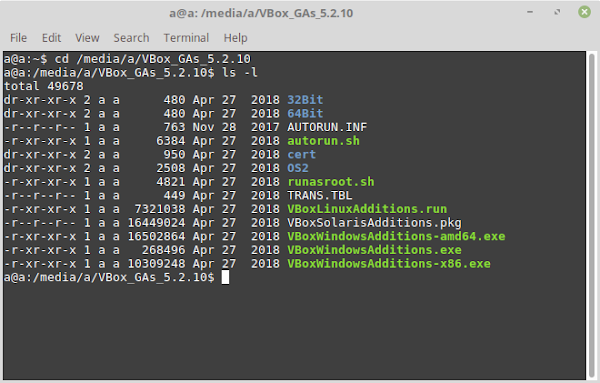This screenshot has height=383, width=600.
Task: Click the TRANS.TBL file name
Action: coord(320,196)
